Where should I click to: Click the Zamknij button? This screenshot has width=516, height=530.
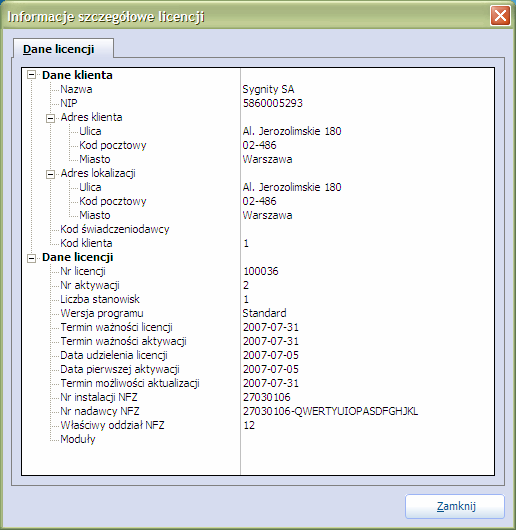[x=455, y=506]
